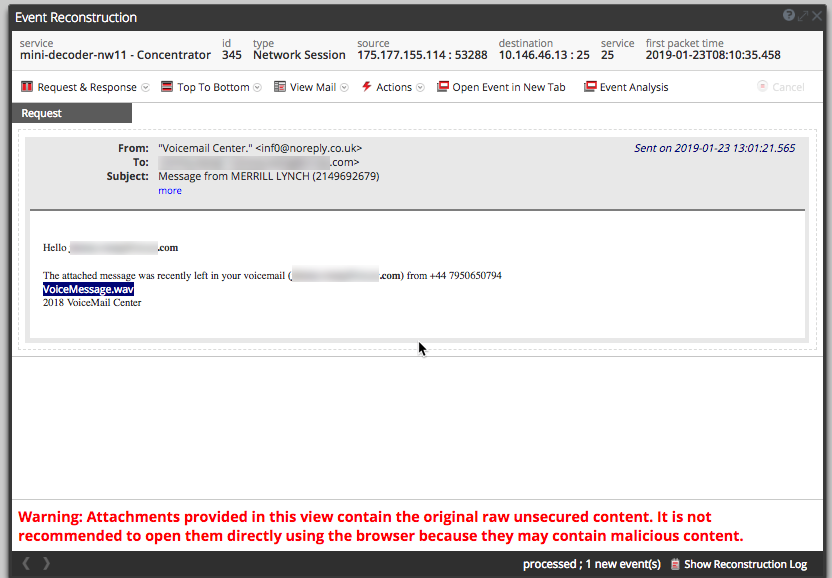Click the View Mail label

click(313, 87)
